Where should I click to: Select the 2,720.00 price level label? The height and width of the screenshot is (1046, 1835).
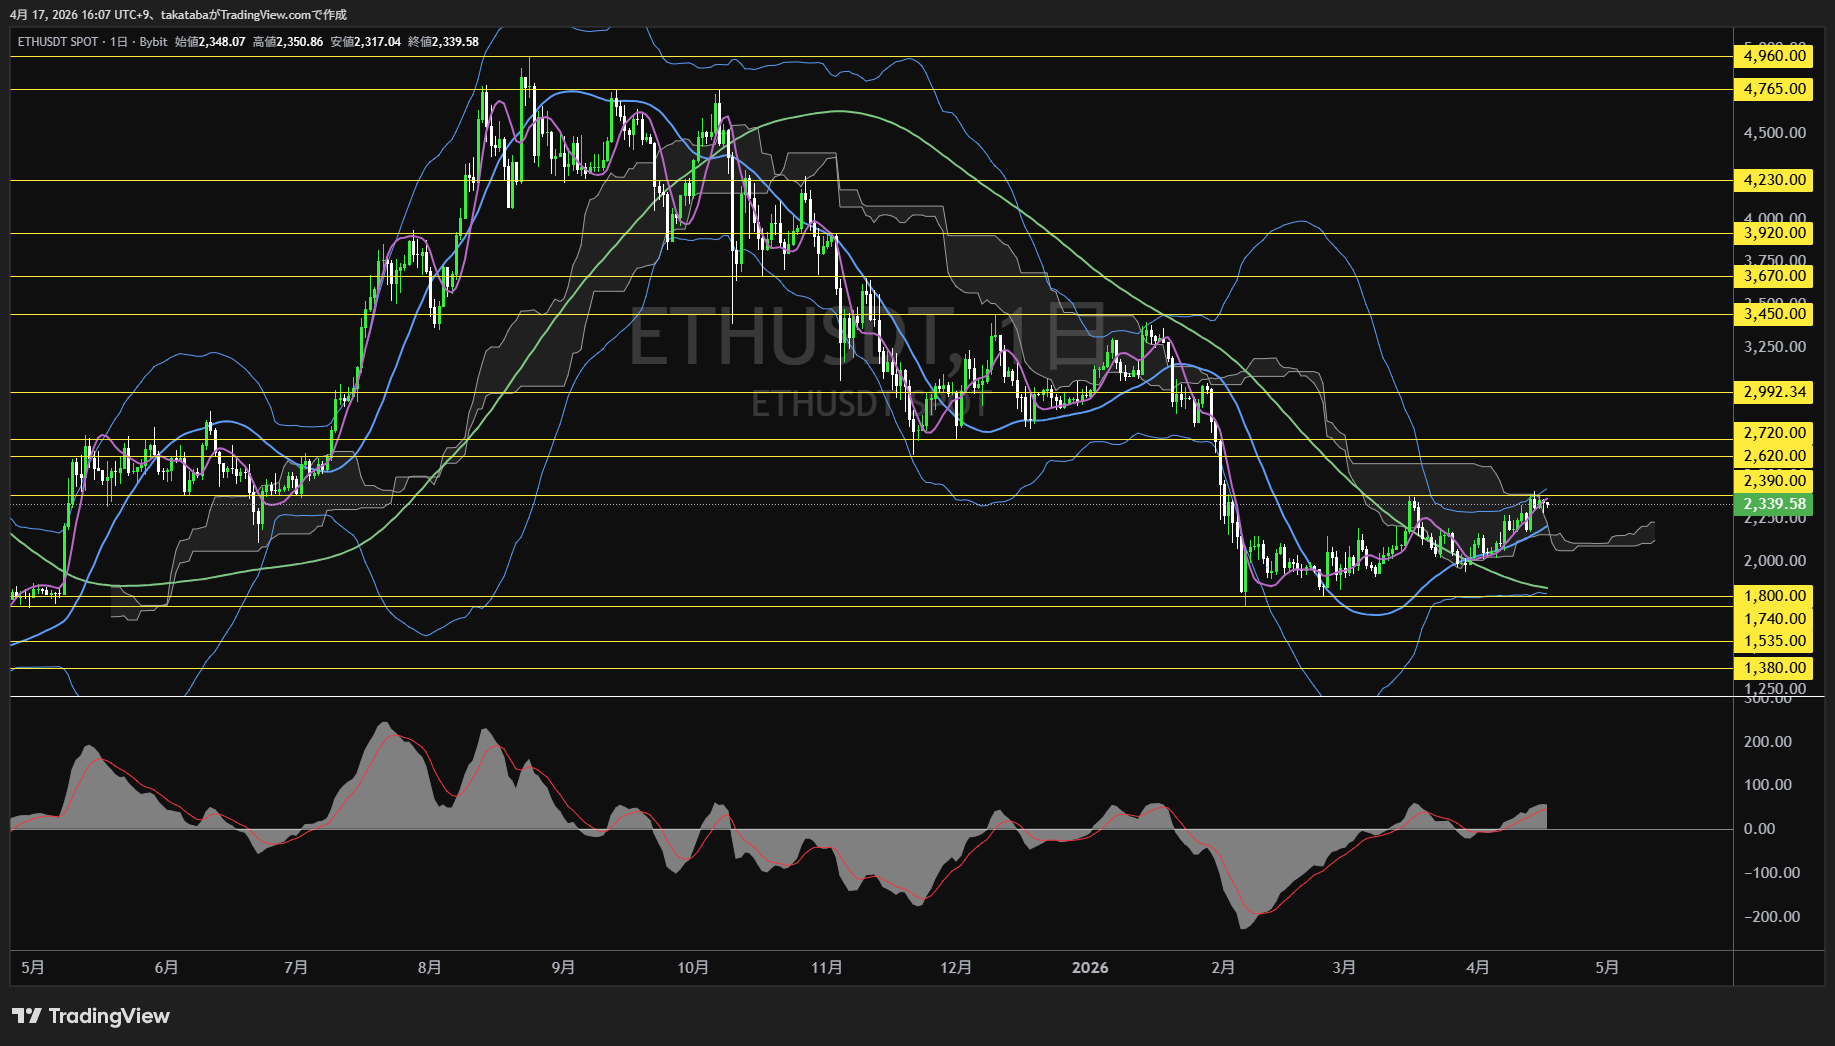[1774, 433]
